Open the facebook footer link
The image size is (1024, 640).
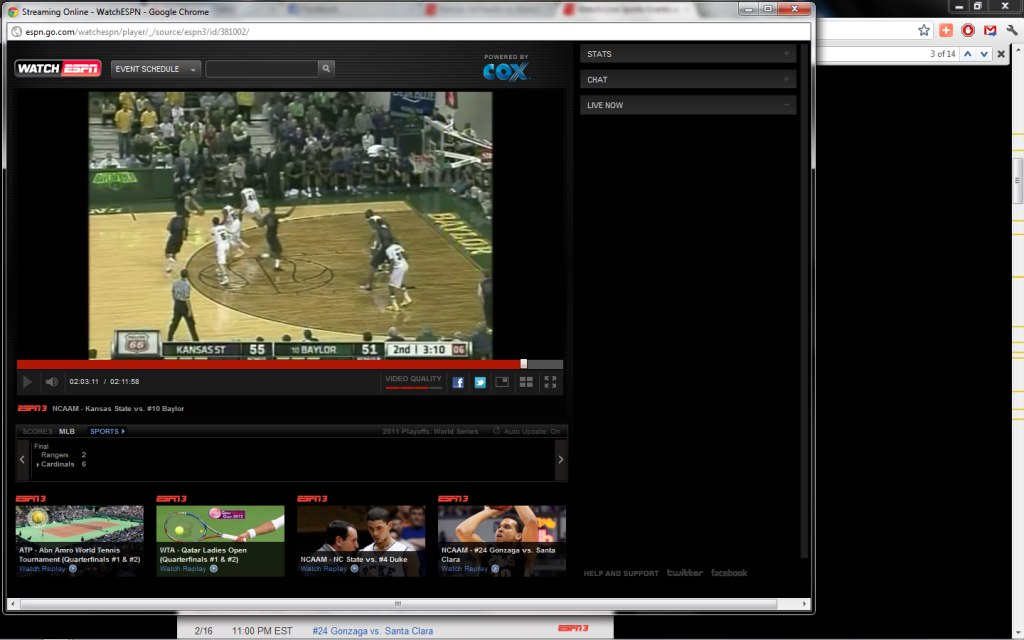click(x=729, y=573)
